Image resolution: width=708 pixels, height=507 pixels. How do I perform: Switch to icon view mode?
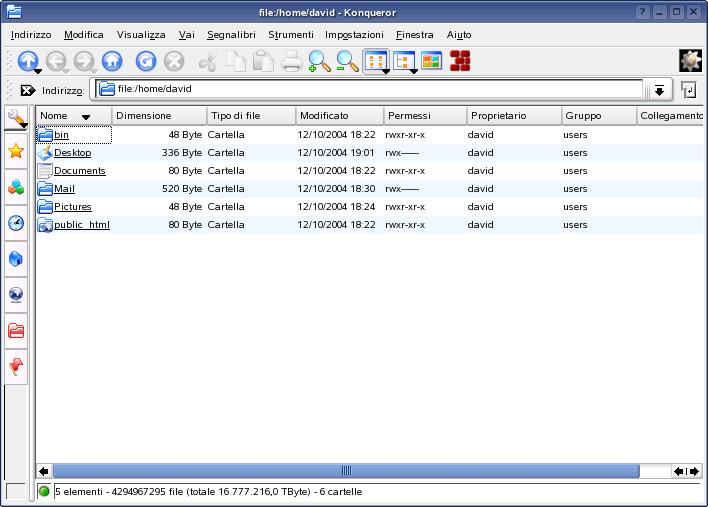pyautogui.click(x=375, y=61)
